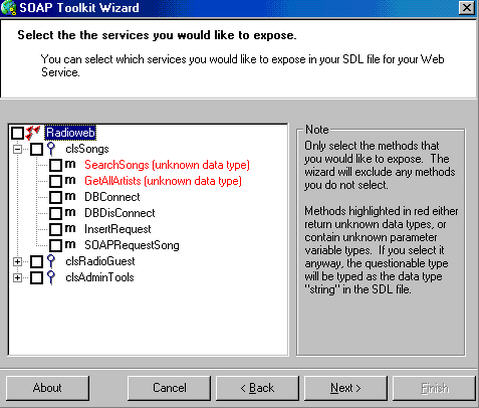Screen dimensions: 479x408
Task: Click the clsSongs class pin icon
Action: [51, 149]
